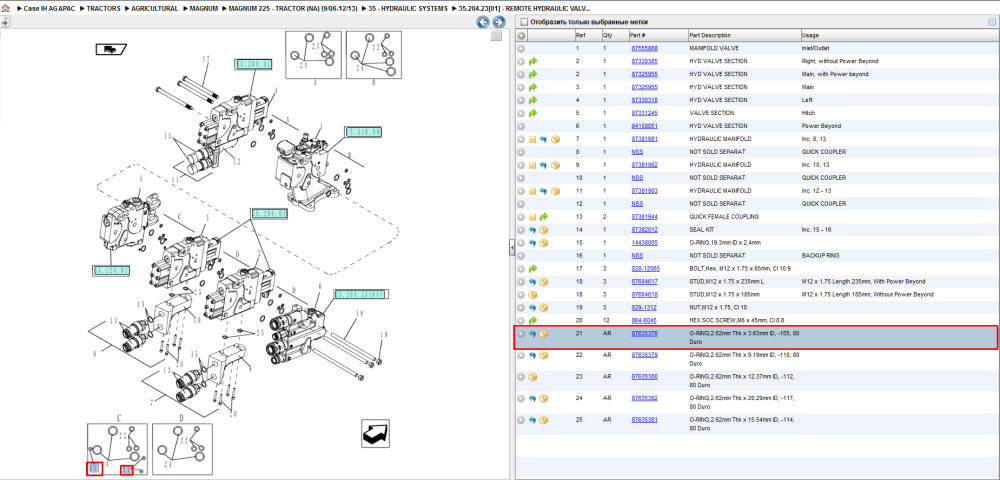Click package box icon for part 87381983
This screenshot has width=1000, height=480.
tap(555, 191)
